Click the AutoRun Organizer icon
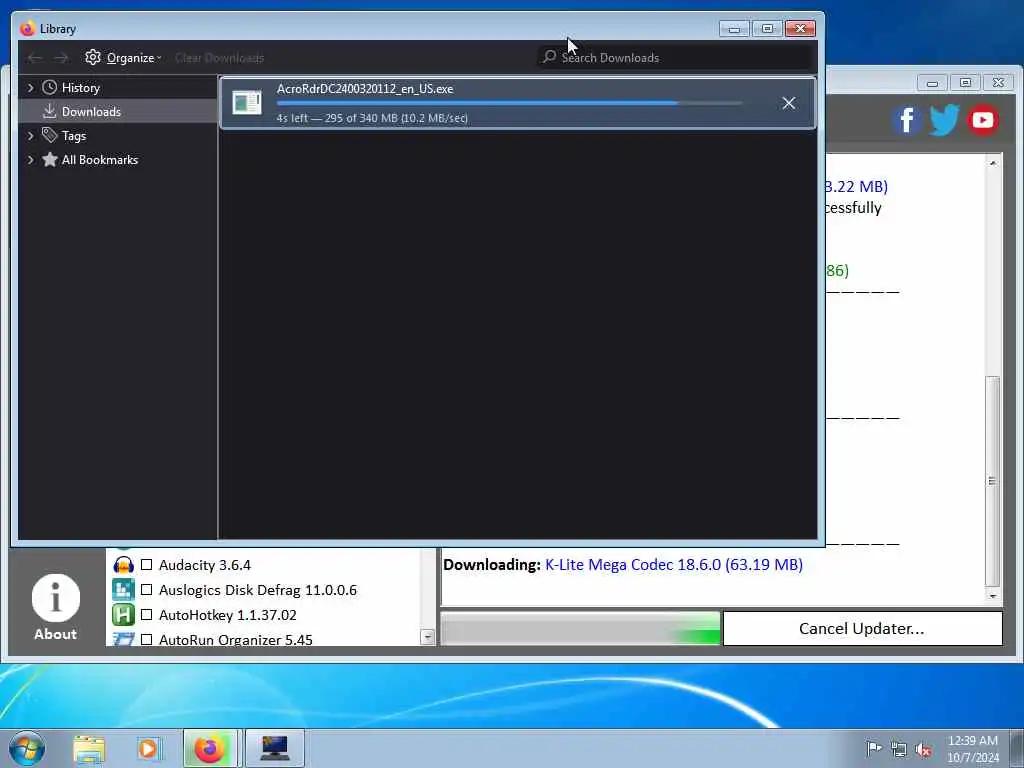Viewport: 1024px width, 768px height. pyautogui.click(x=123, y=639)
